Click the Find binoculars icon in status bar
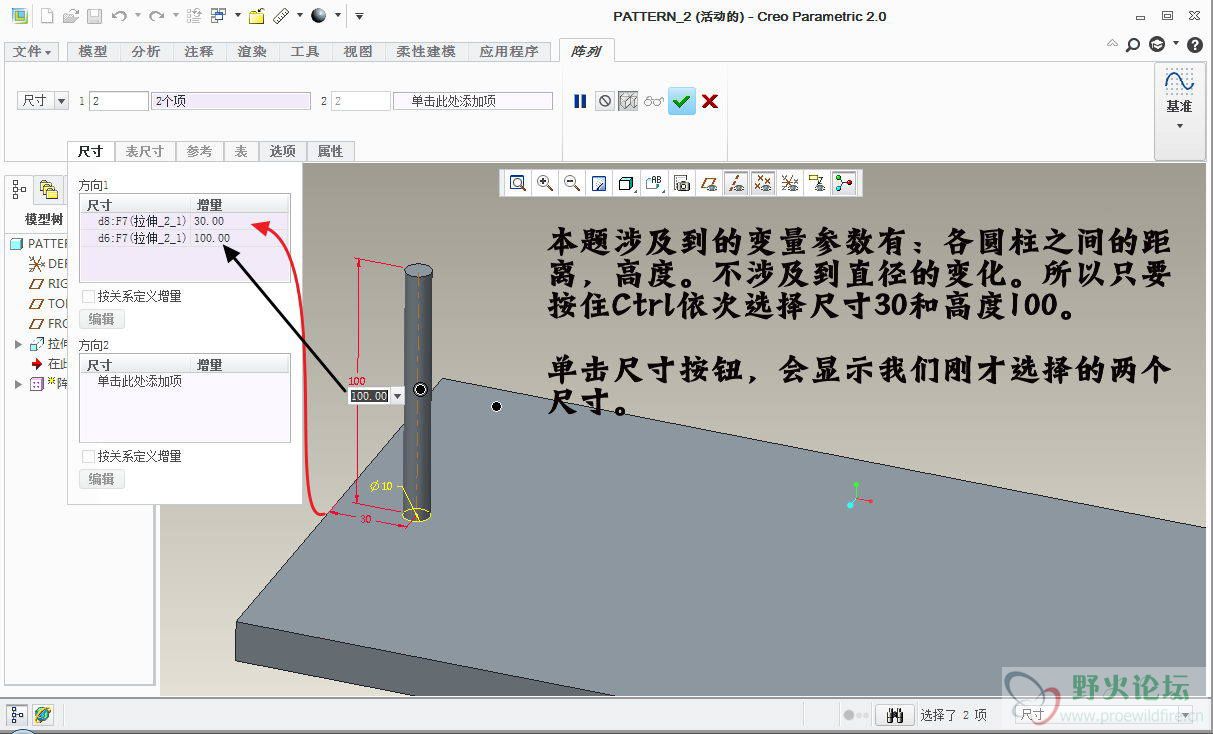The image size is (1213, 734). coord(895,715)
